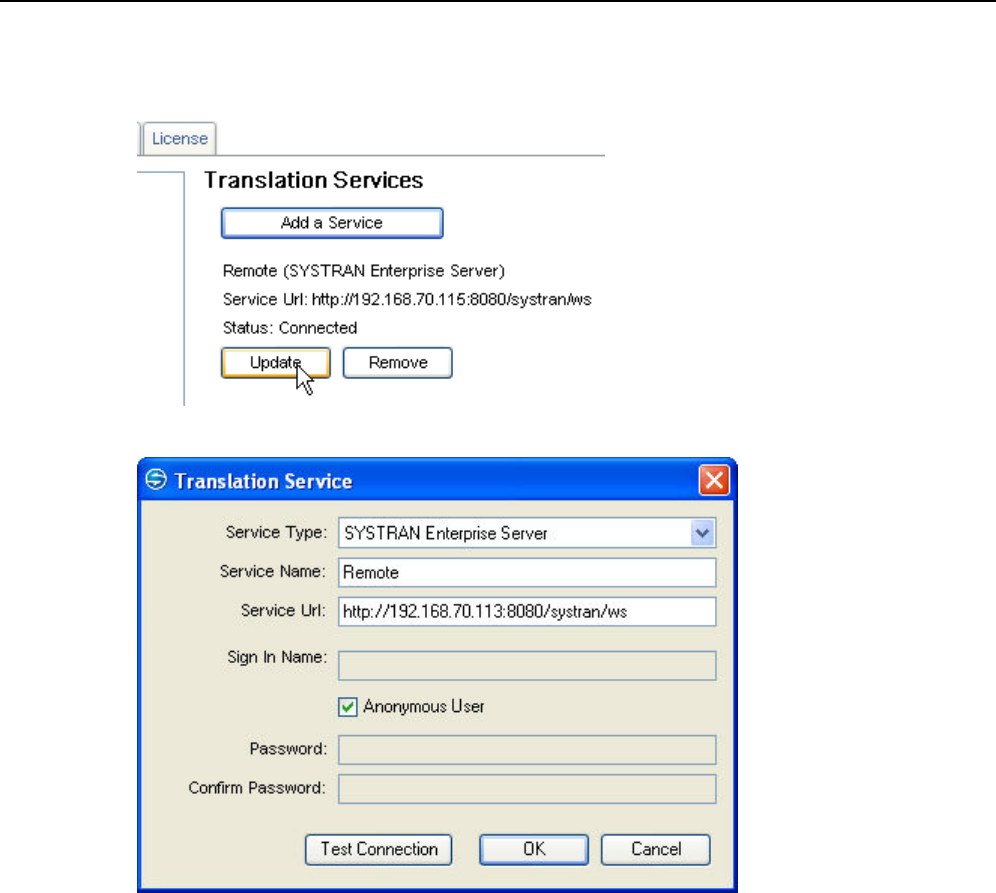Click the Add a Service button
This screenshot has height=893, width=996.
pyautogui.click(x=332, y=223)
